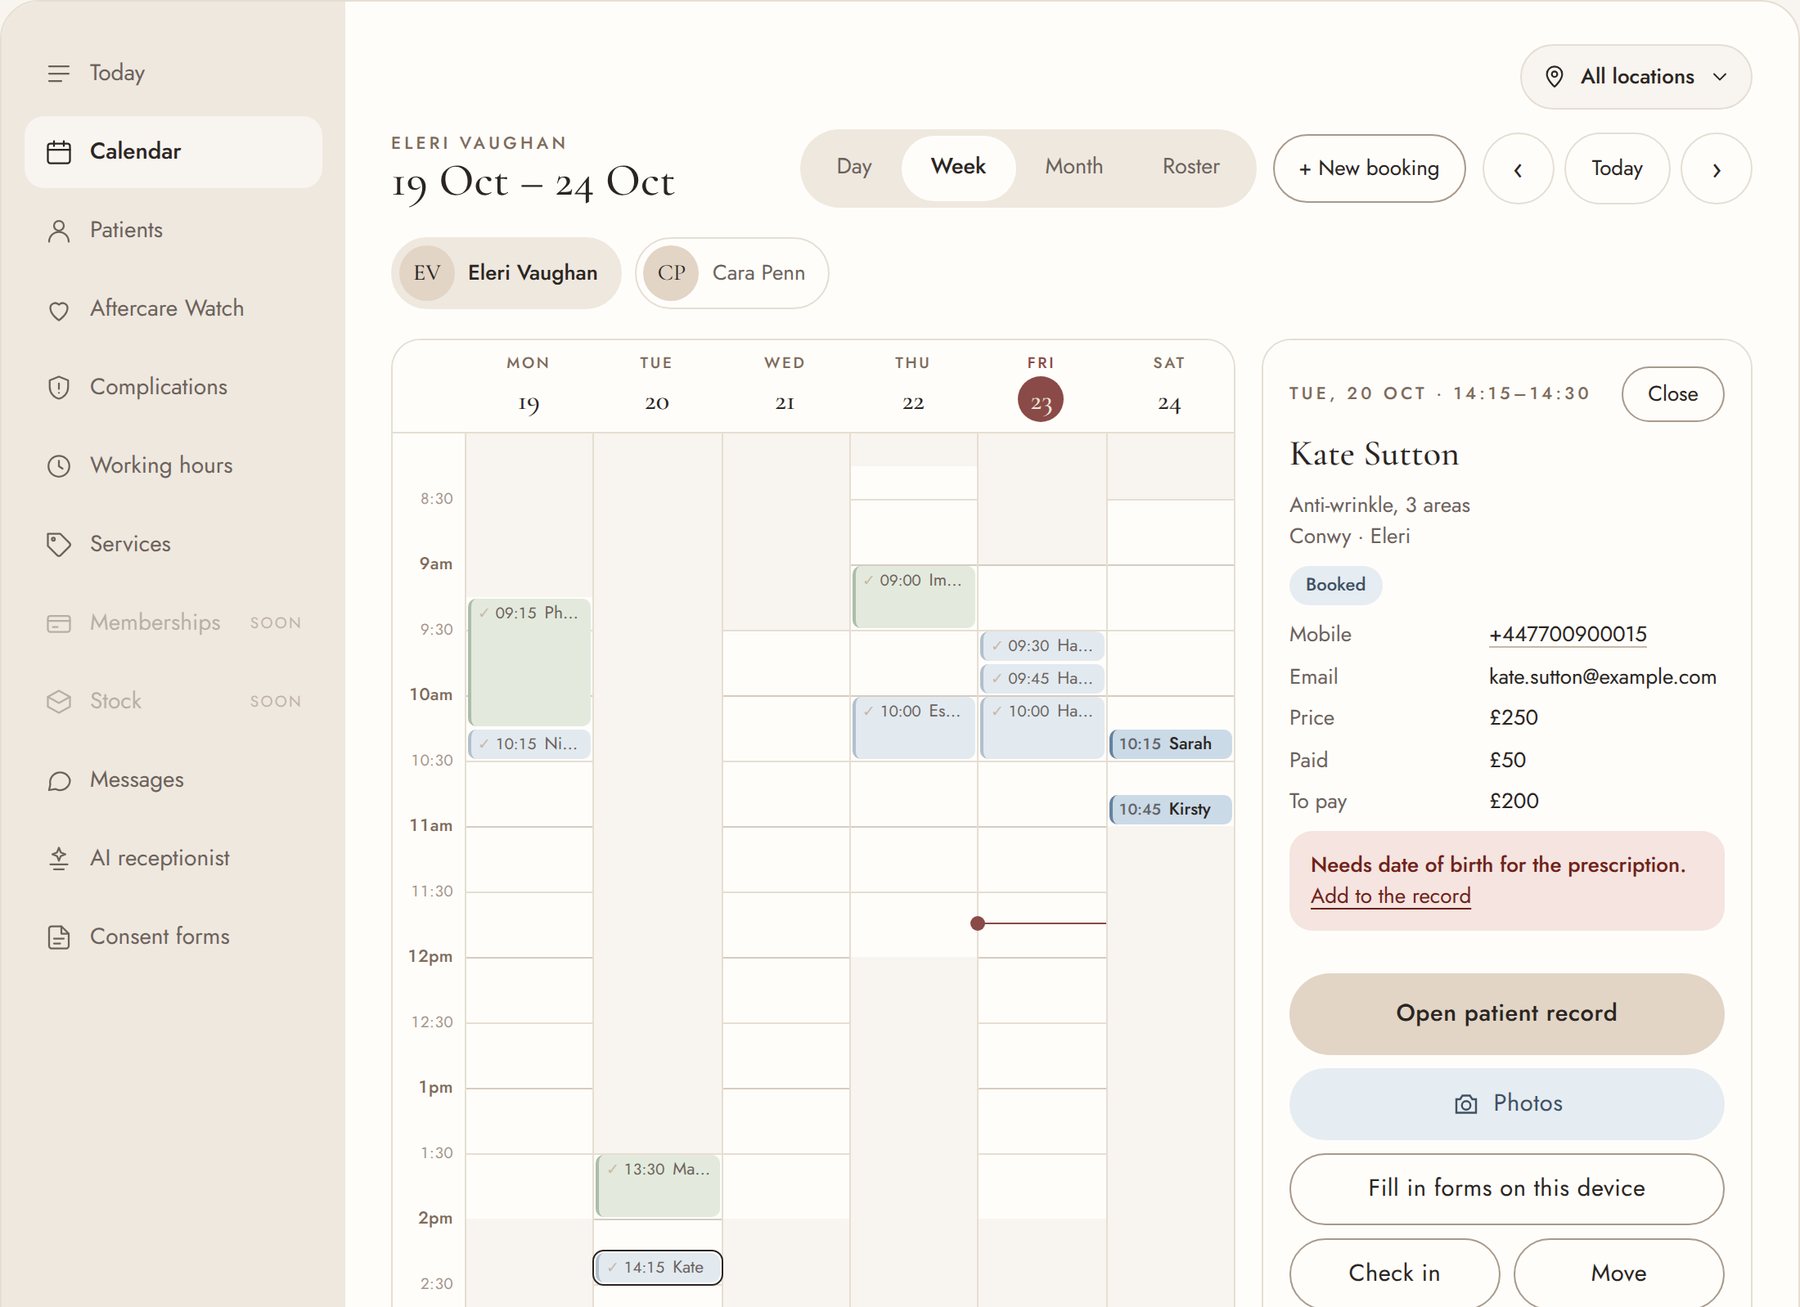Click Add to the record link
The image size is (1800, 1307).
click(1390, 897)
